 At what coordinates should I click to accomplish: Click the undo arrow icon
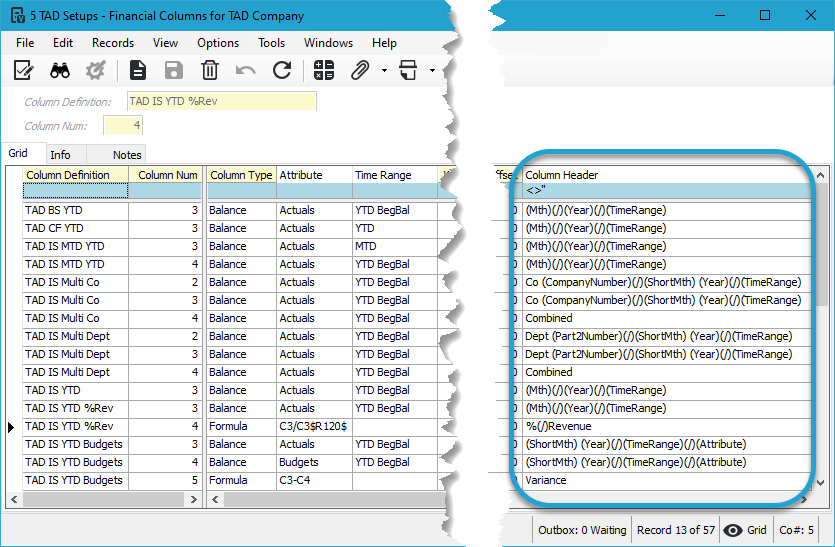point(245,70)
